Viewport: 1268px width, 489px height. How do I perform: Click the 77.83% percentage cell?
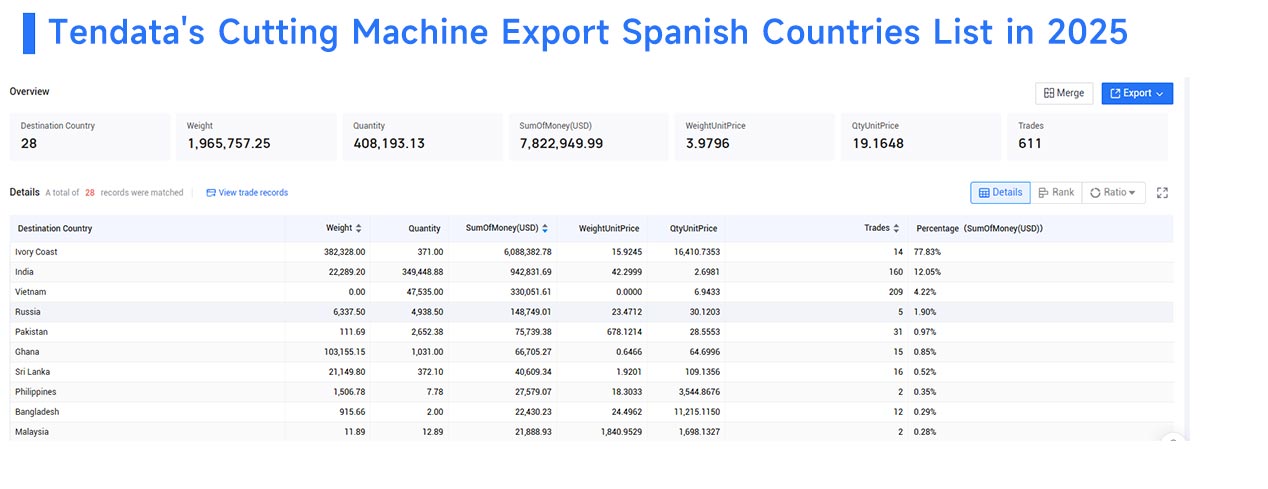[x=927, y=252]
